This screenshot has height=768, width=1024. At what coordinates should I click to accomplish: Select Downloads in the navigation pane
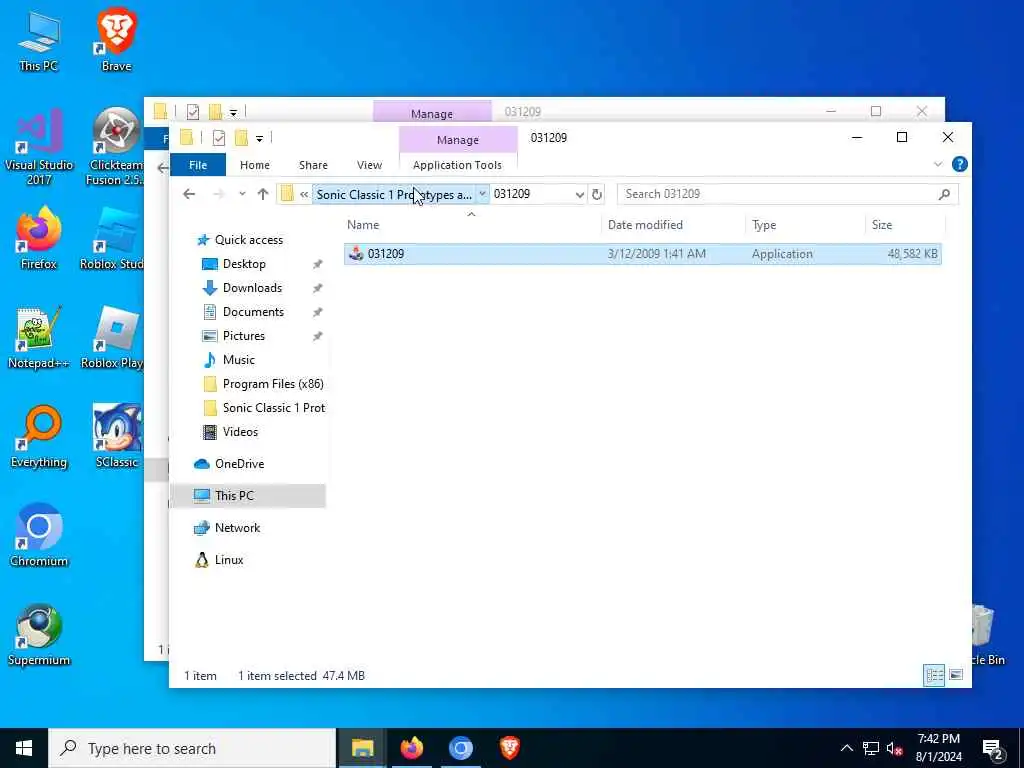pyautogui.click(x=252, y=288)
